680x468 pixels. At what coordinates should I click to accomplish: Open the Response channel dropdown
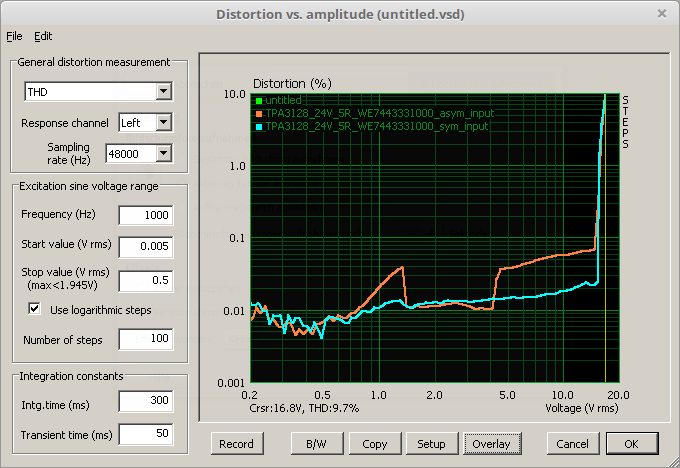(164, 123)
